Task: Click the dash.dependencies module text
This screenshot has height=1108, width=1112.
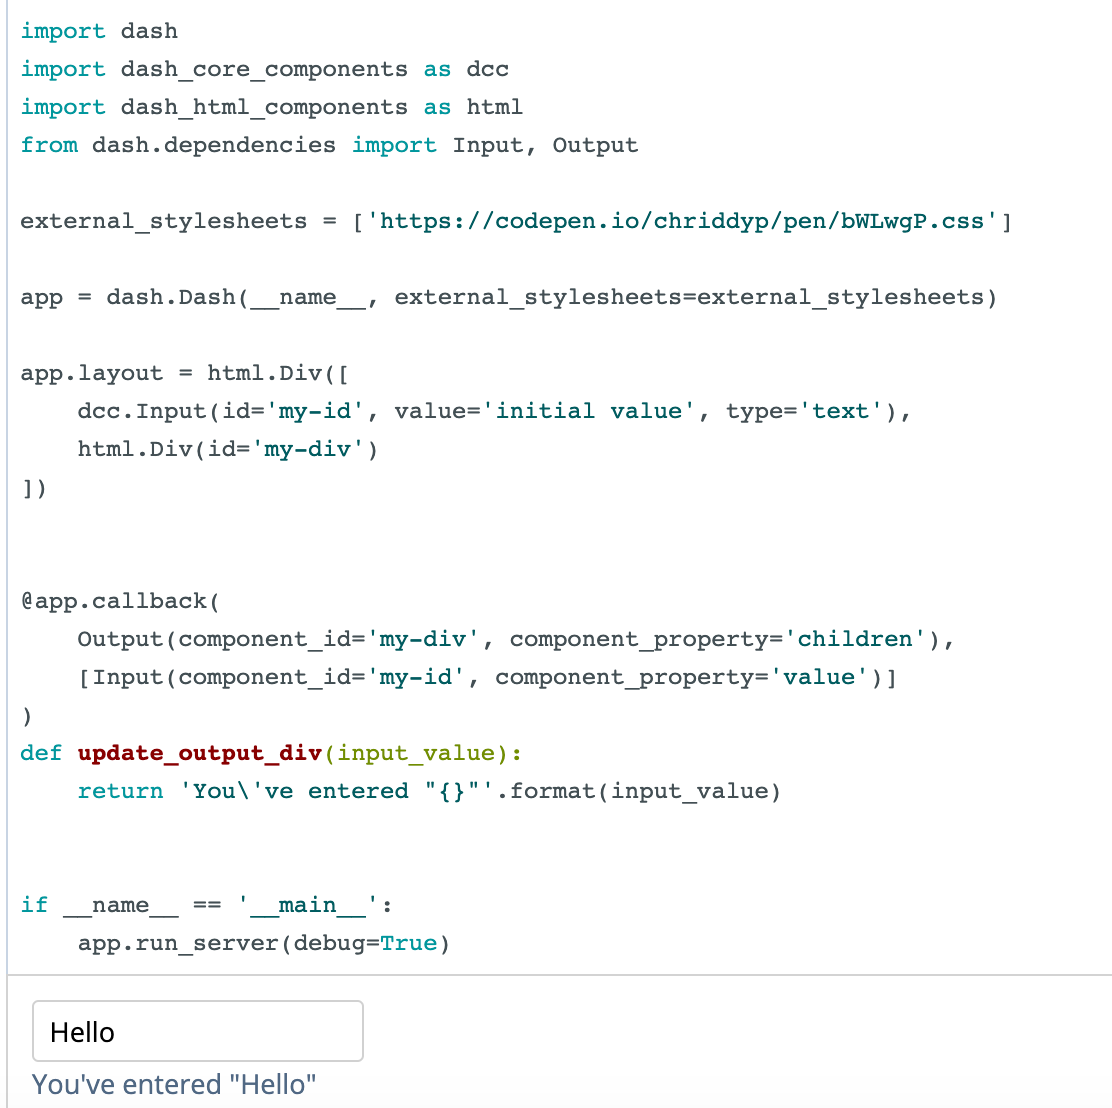Action: click(x=213, y=145)
